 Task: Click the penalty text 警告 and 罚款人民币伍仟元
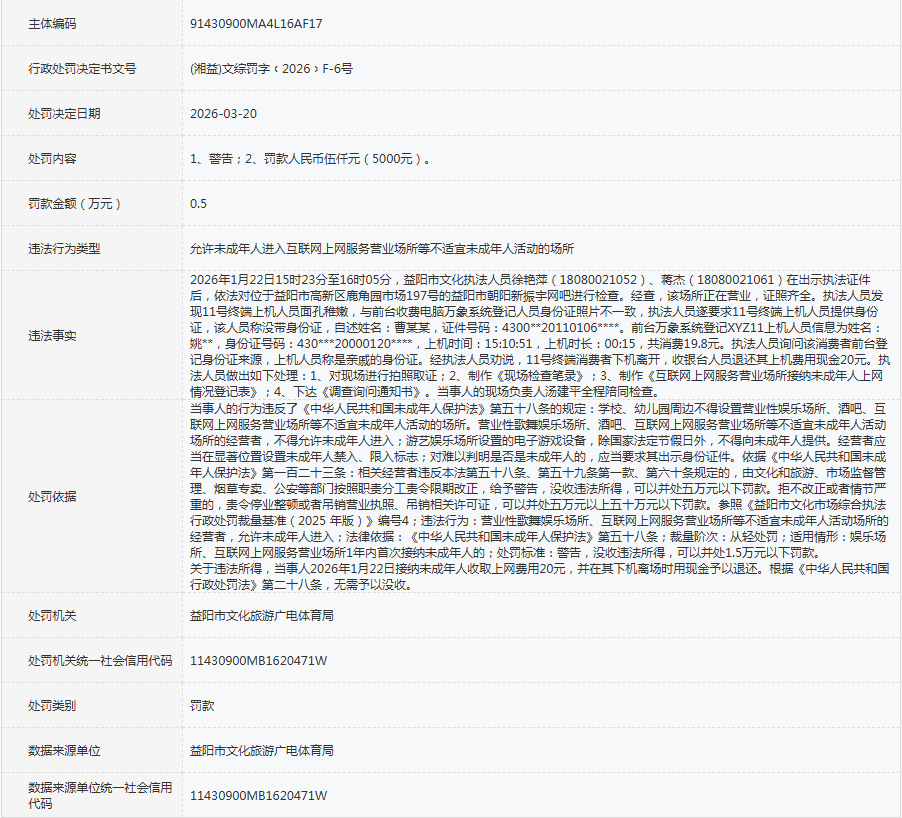[x=311, y=159]
